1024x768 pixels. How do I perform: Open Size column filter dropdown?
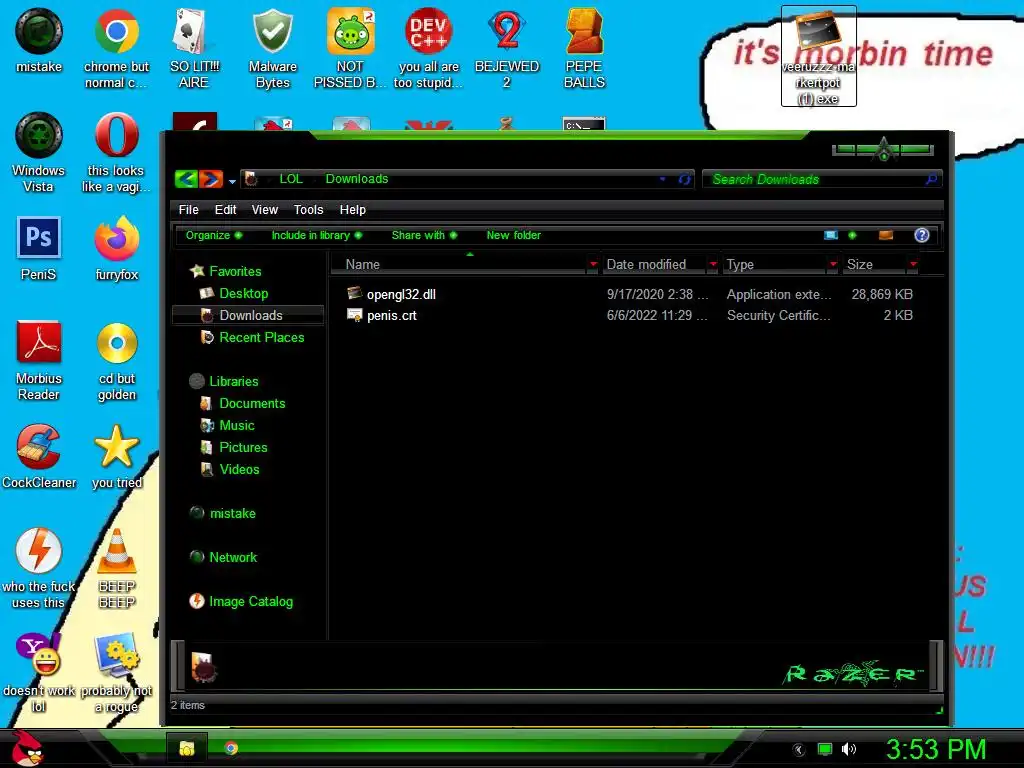[x=914, y=264]
